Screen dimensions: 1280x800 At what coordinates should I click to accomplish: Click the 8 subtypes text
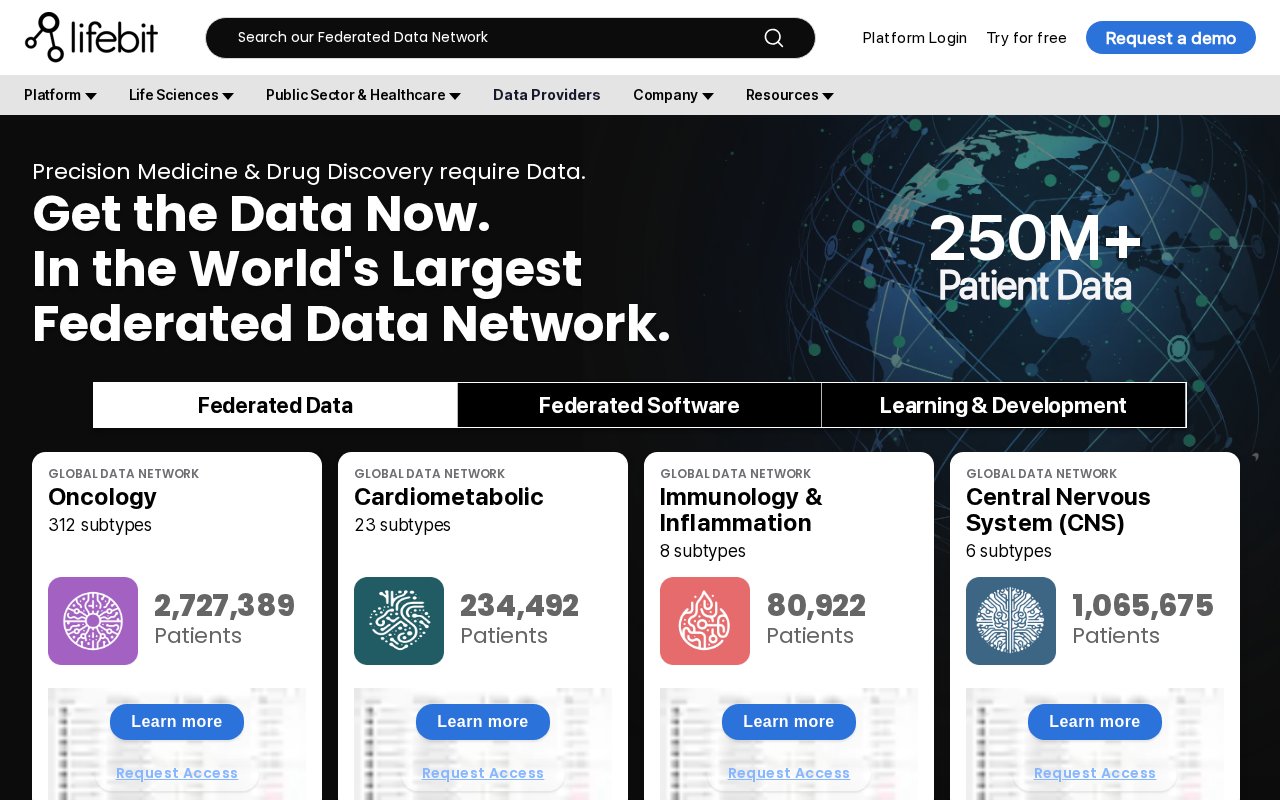pos(703,551)
